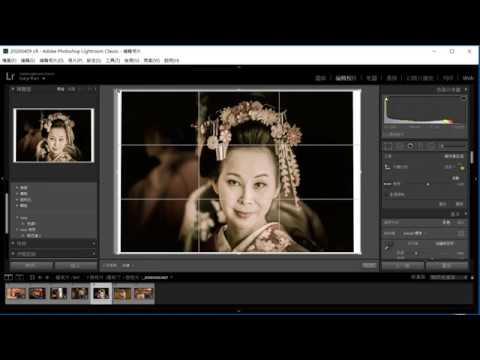Collapse the Navigator panel triangle
The height and width of the screenshot is (360, 480).
13,89
